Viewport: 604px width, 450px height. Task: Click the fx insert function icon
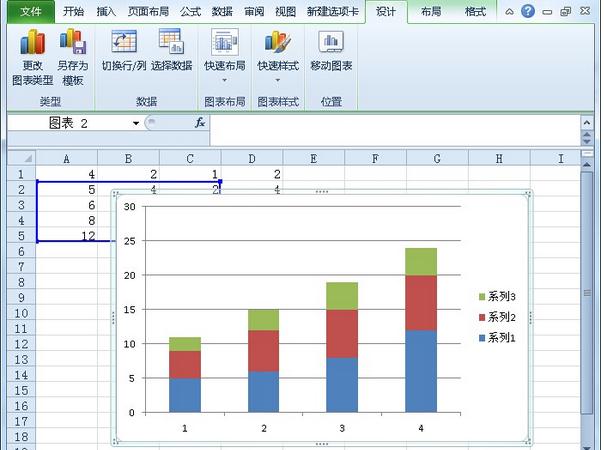200,123
